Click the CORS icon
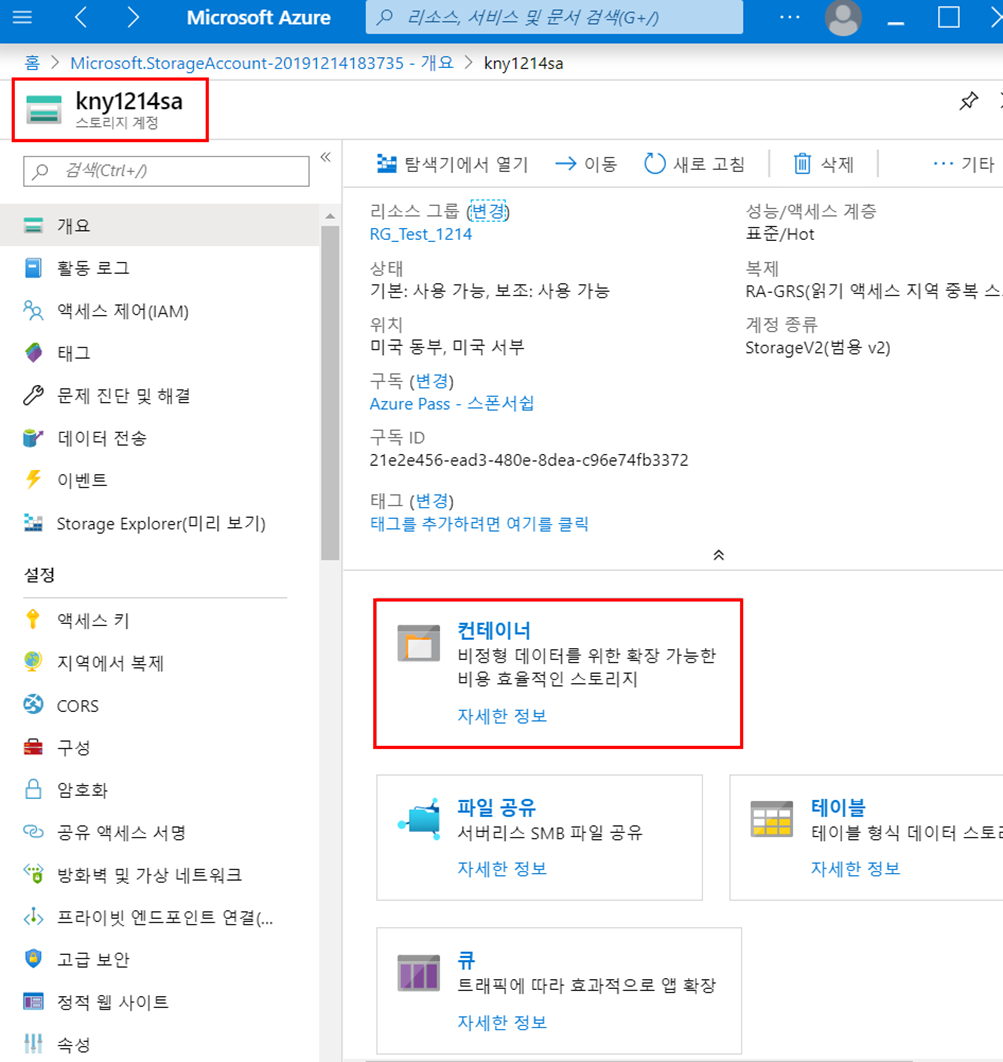1003x1062 pixels. pos(33,704)
